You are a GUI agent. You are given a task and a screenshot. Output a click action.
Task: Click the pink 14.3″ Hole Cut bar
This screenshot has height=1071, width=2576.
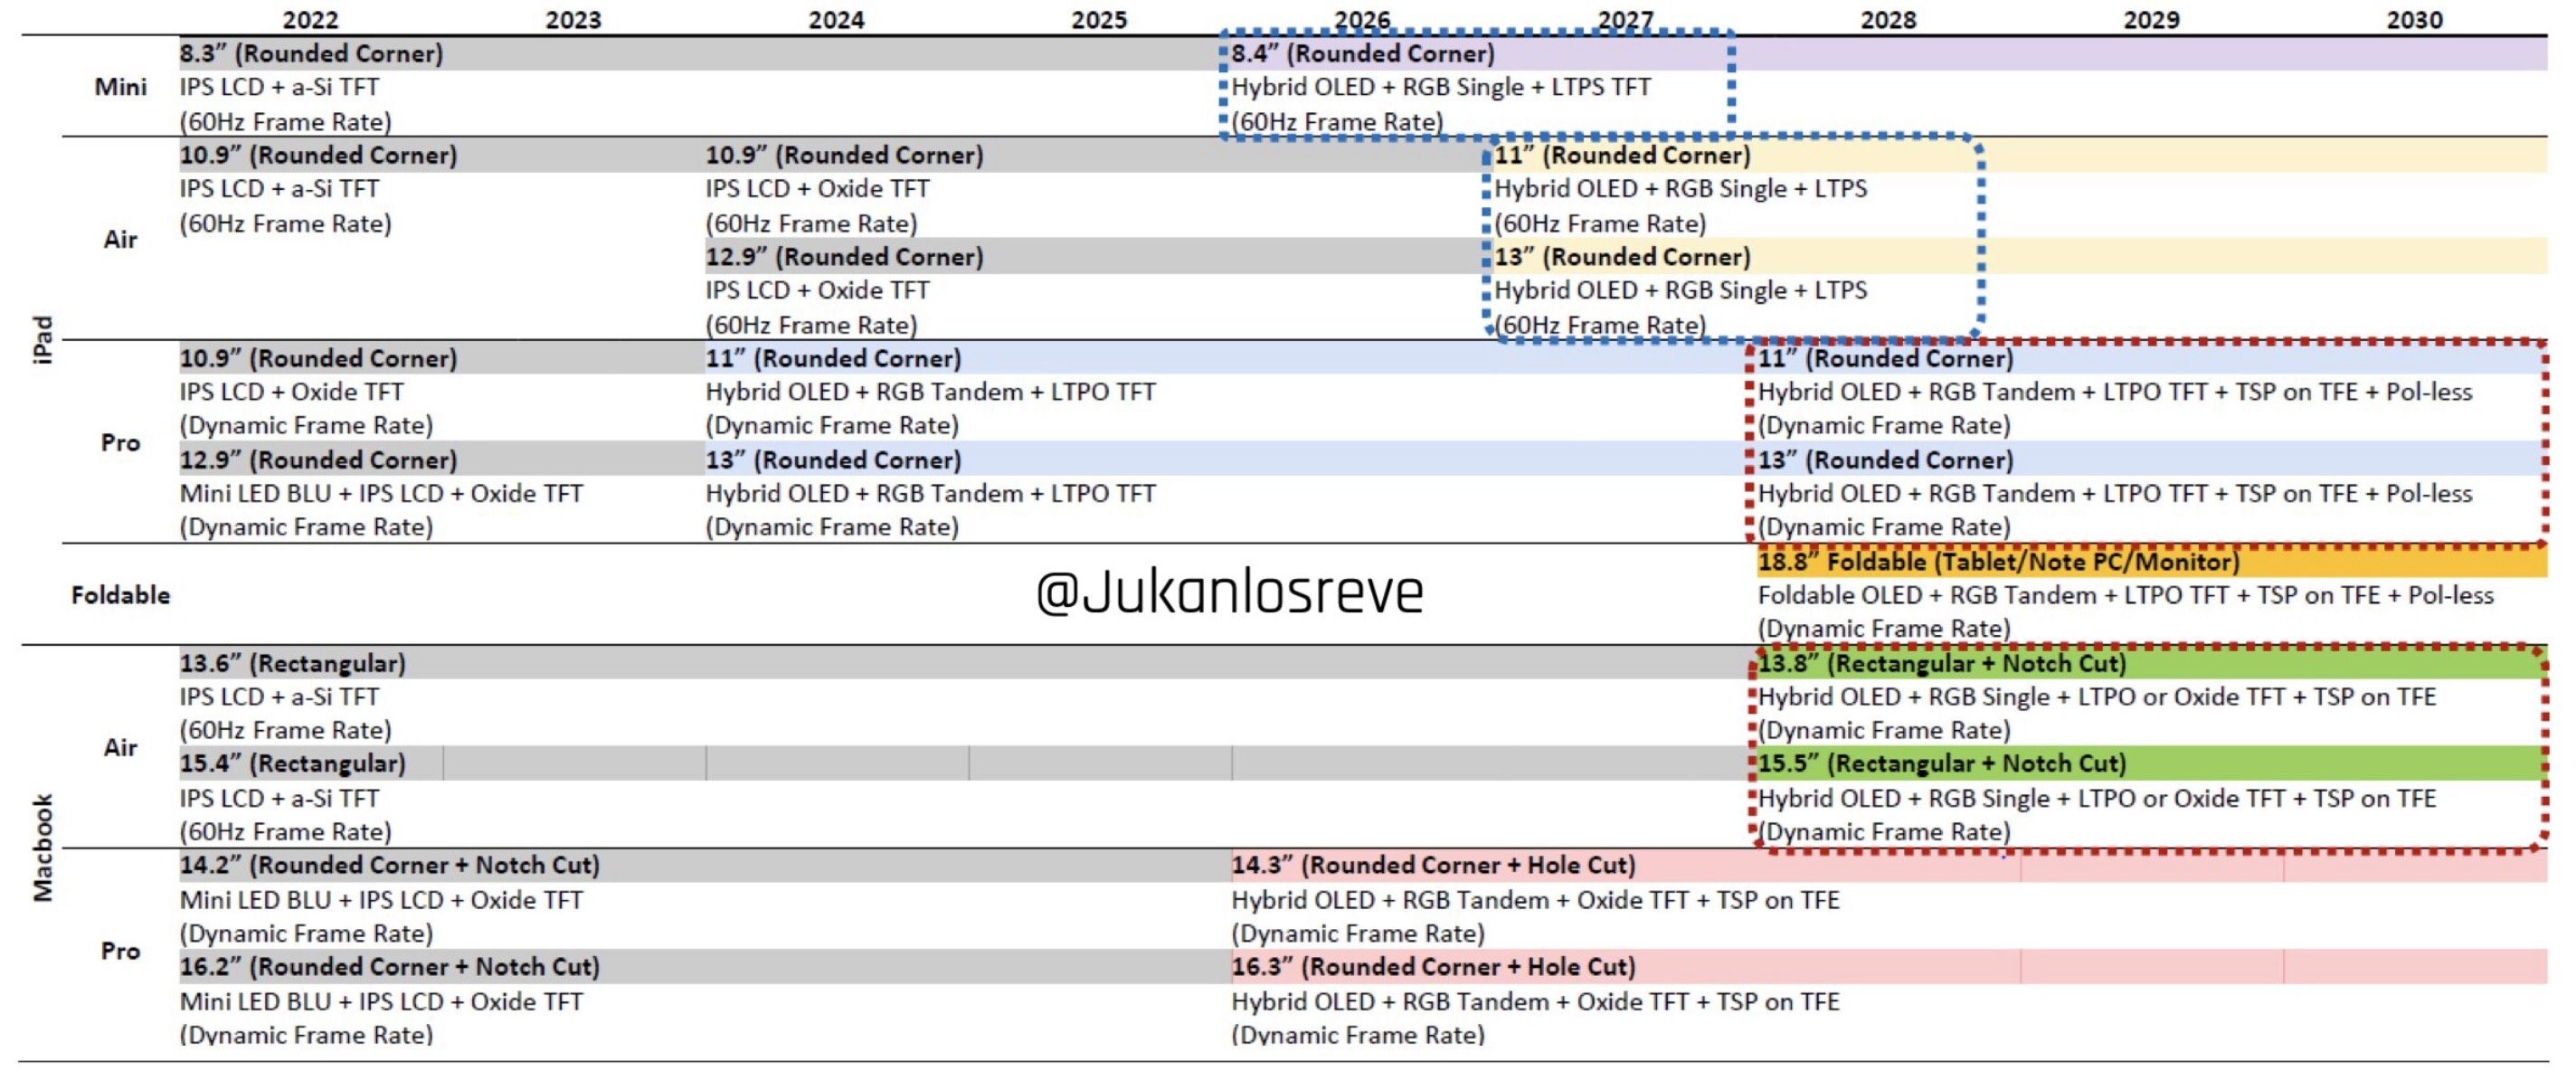point(1433,865)
